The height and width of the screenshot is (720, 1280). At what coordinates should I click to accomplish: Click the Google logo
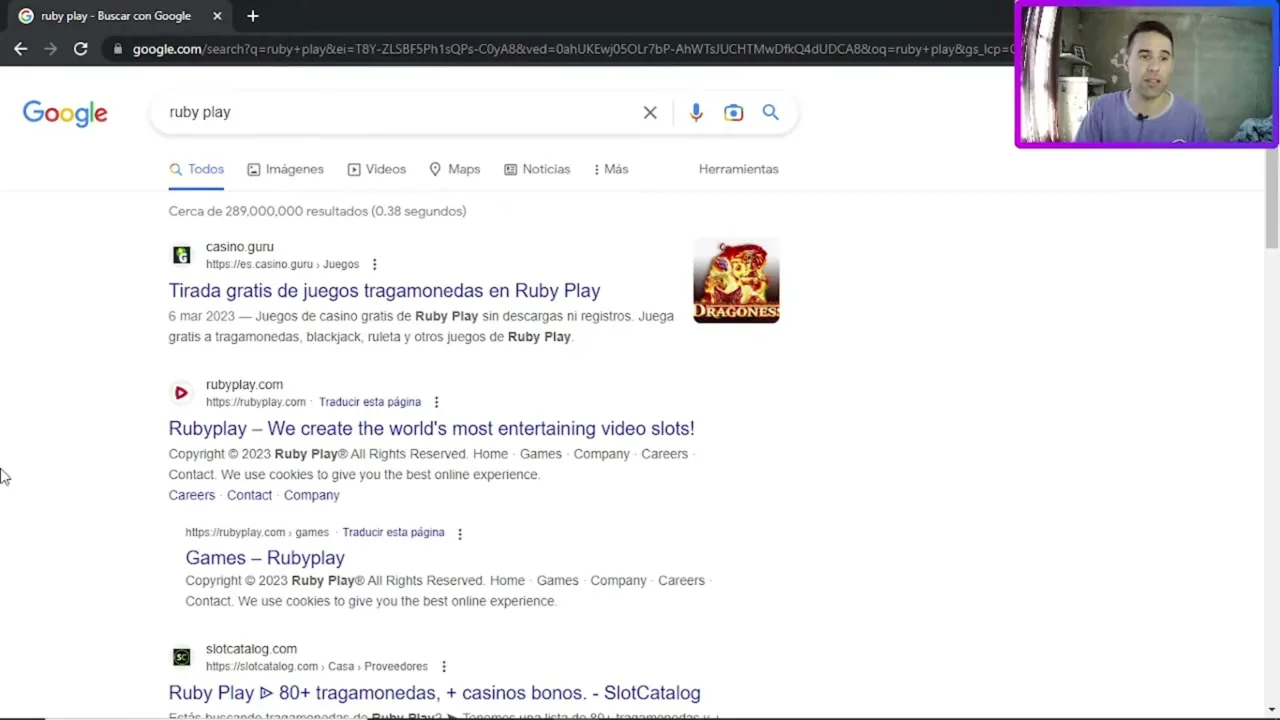tap(65, 113)
